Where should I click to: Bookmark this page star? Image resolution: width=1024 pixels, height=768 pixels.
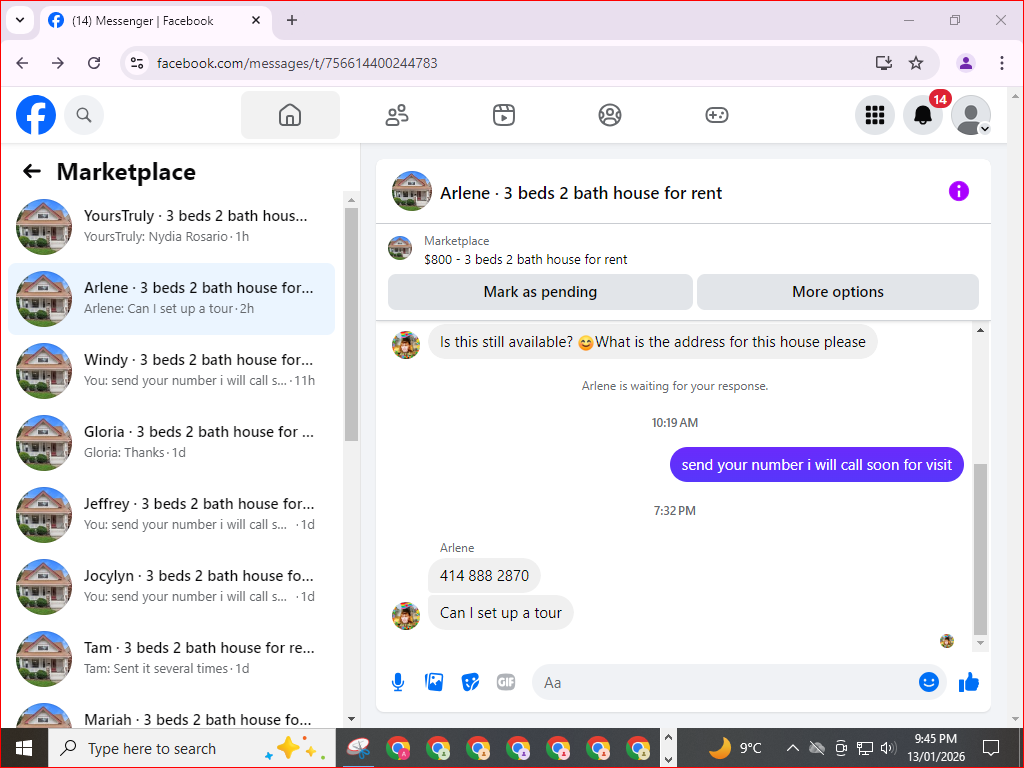point(916,63)
